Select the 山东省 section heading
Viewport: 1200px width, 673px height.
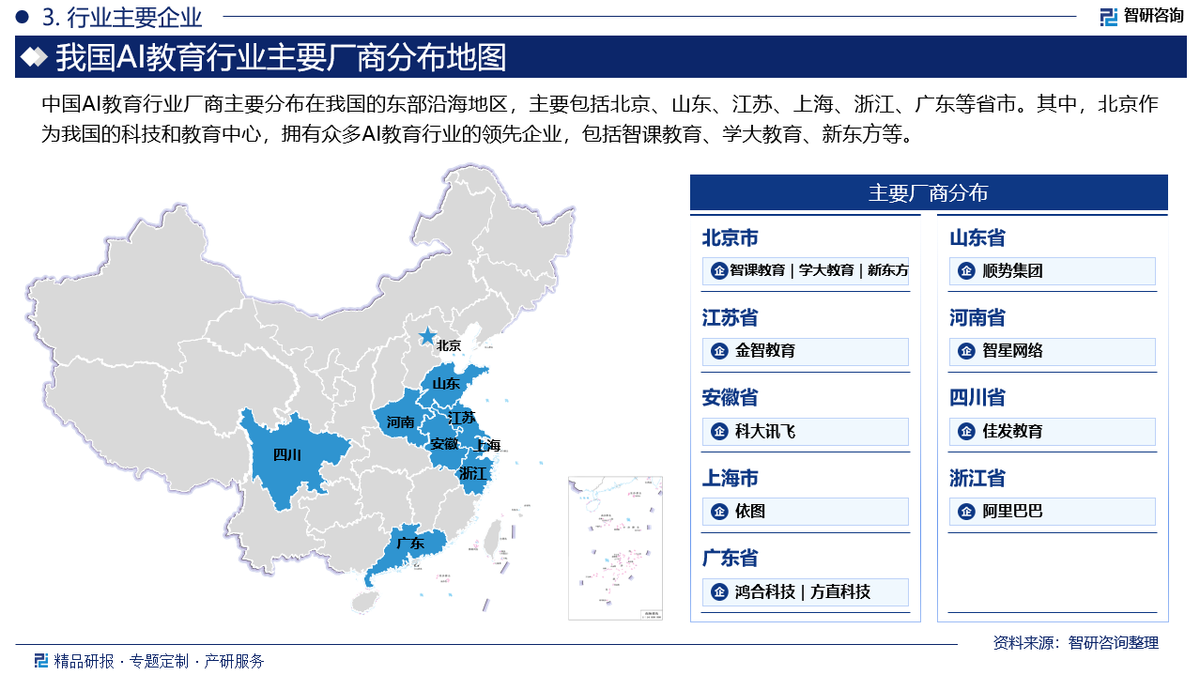pos(977,238)
